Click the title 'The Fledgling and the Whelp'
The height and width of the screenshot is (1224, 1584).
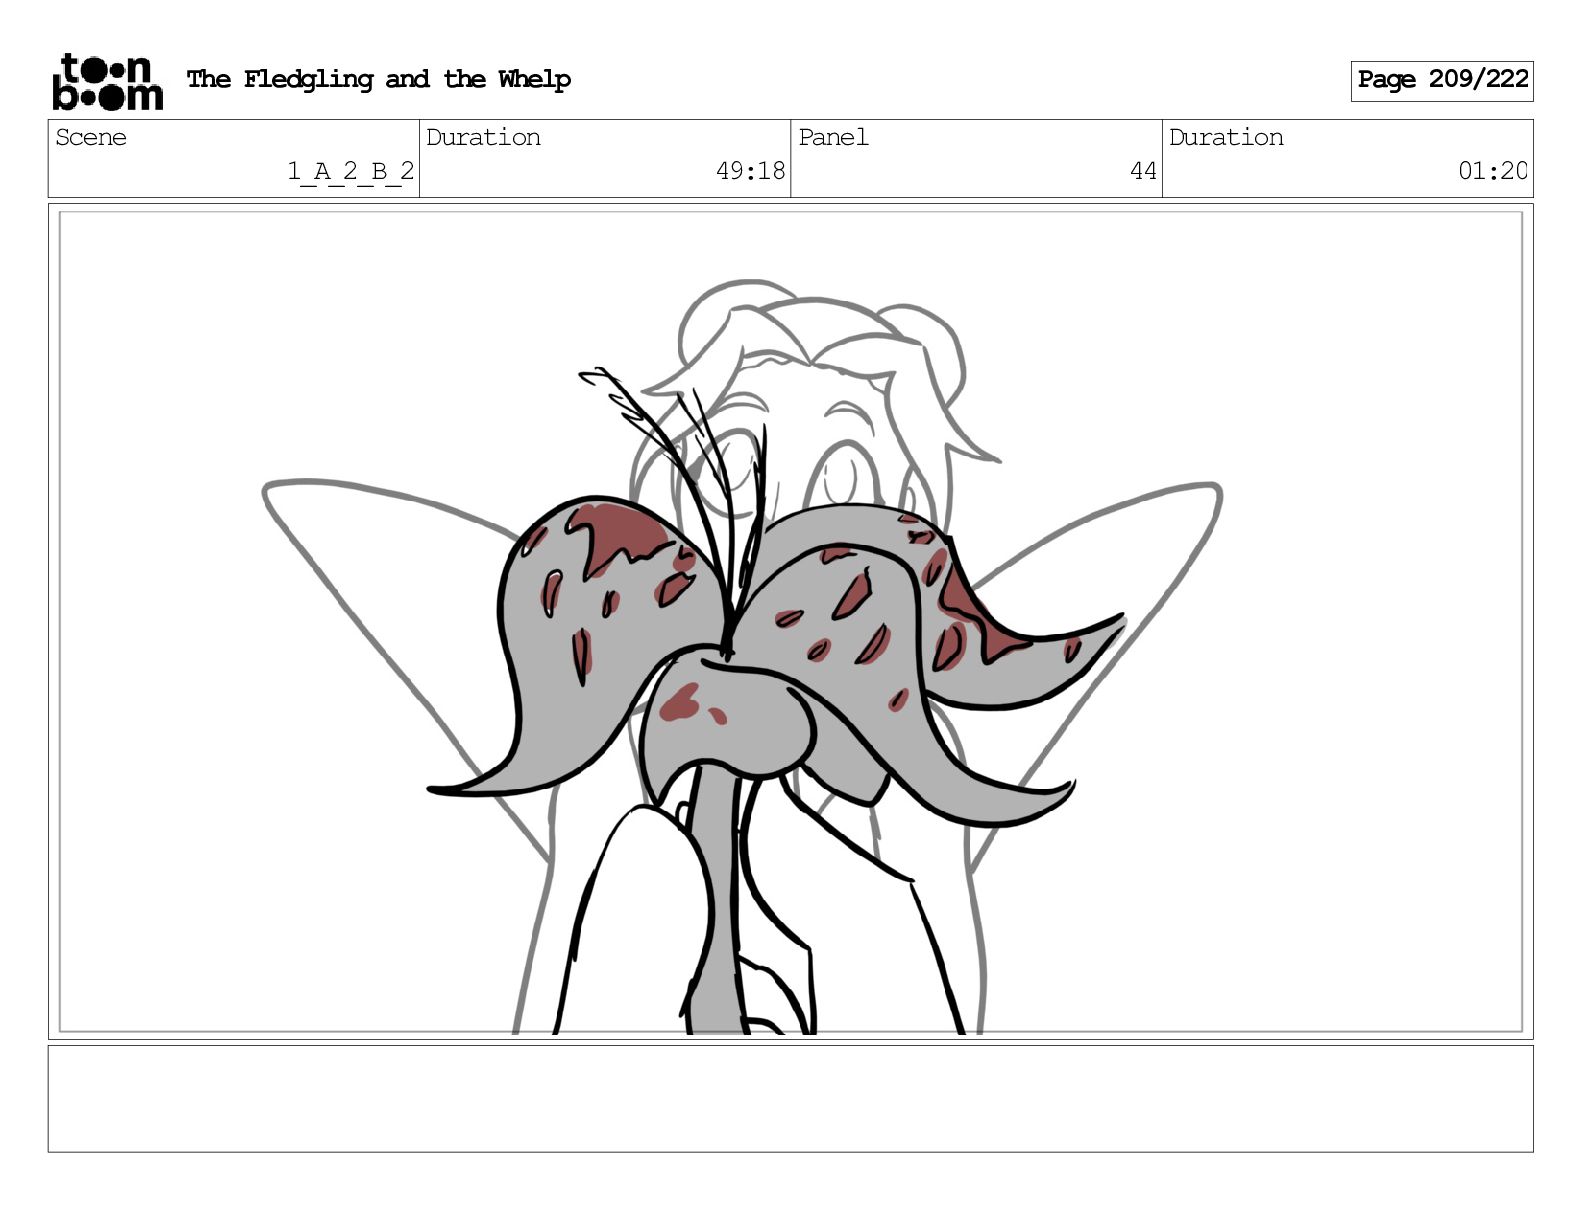(x=379, y=79)
